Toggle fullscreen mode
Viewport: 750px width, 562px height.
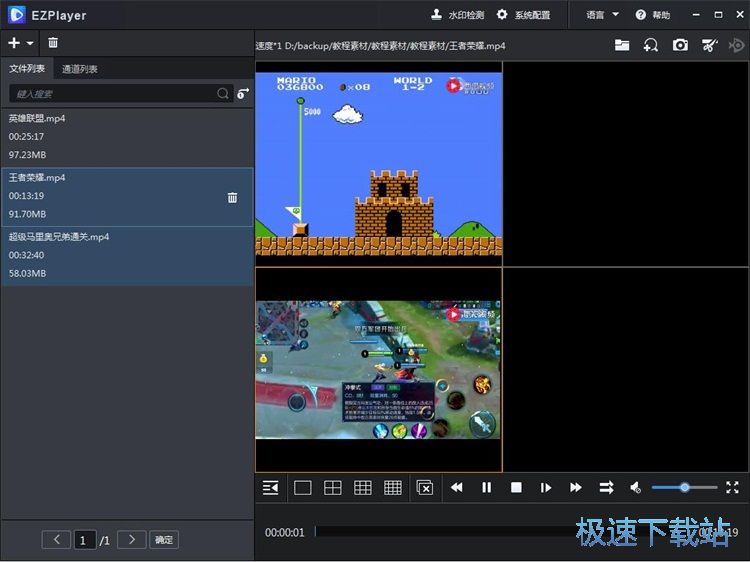tap(732, 488)
